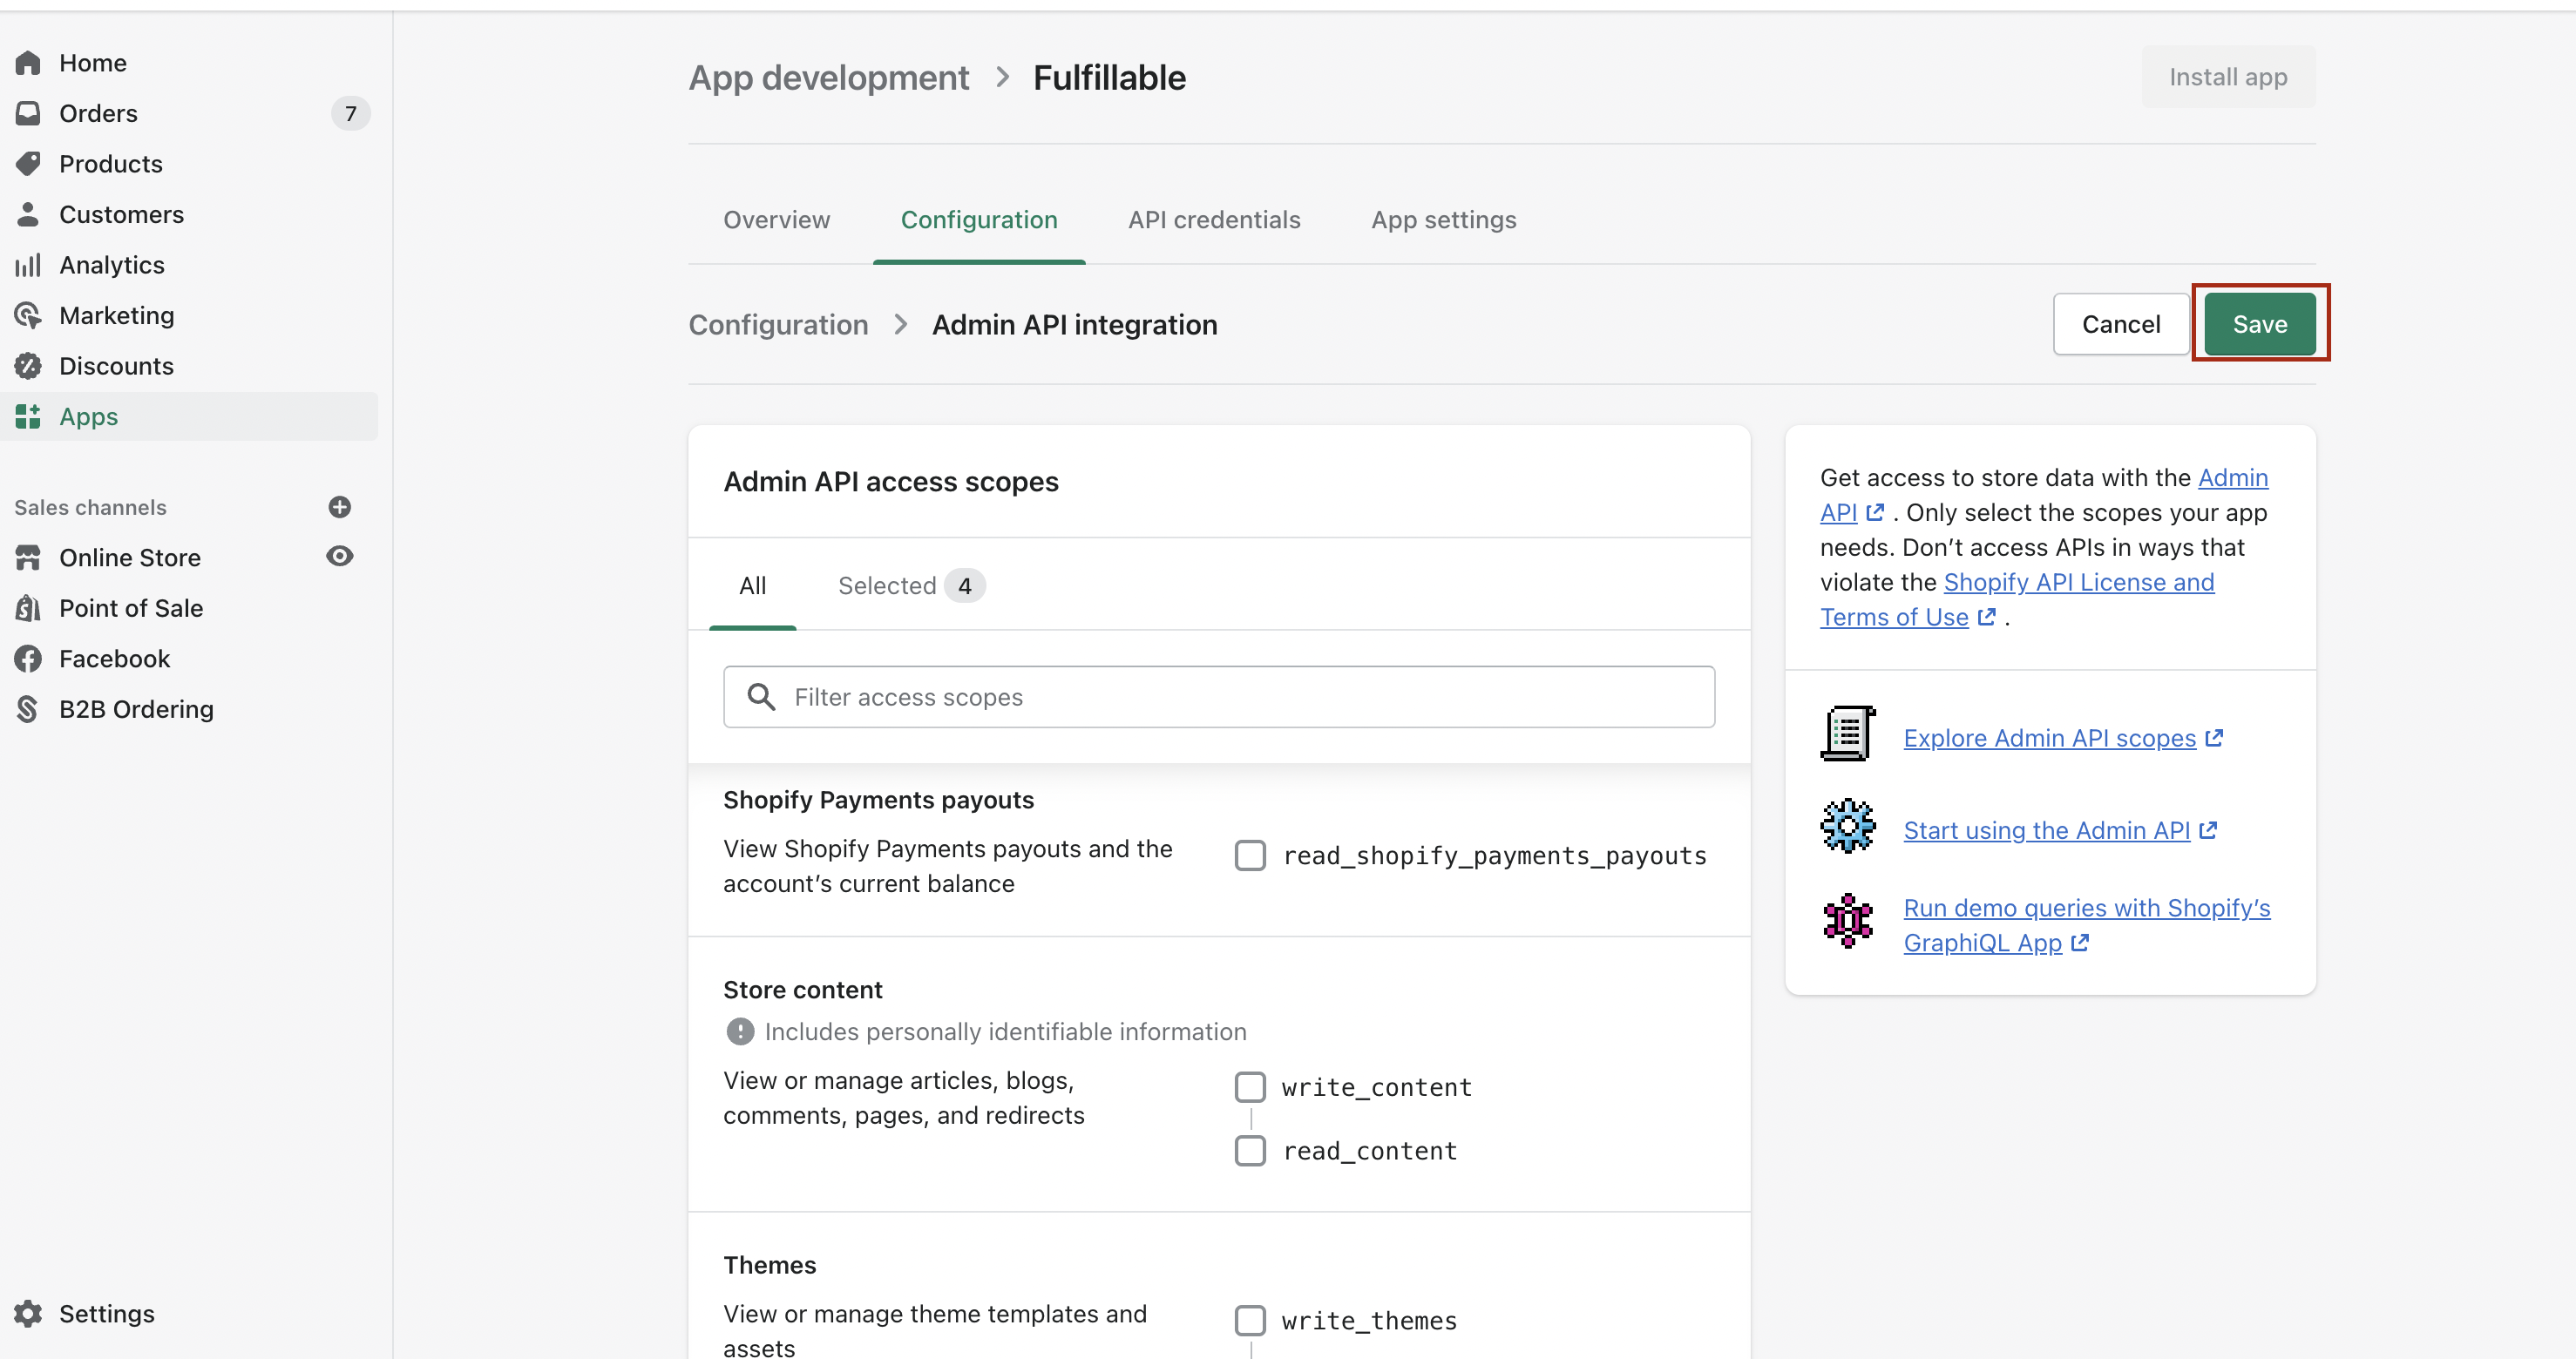The height and width of the screenshot is (1359, 2576).
Task: View the Online Store via eye icon
Action: click(x=340, y=556)
